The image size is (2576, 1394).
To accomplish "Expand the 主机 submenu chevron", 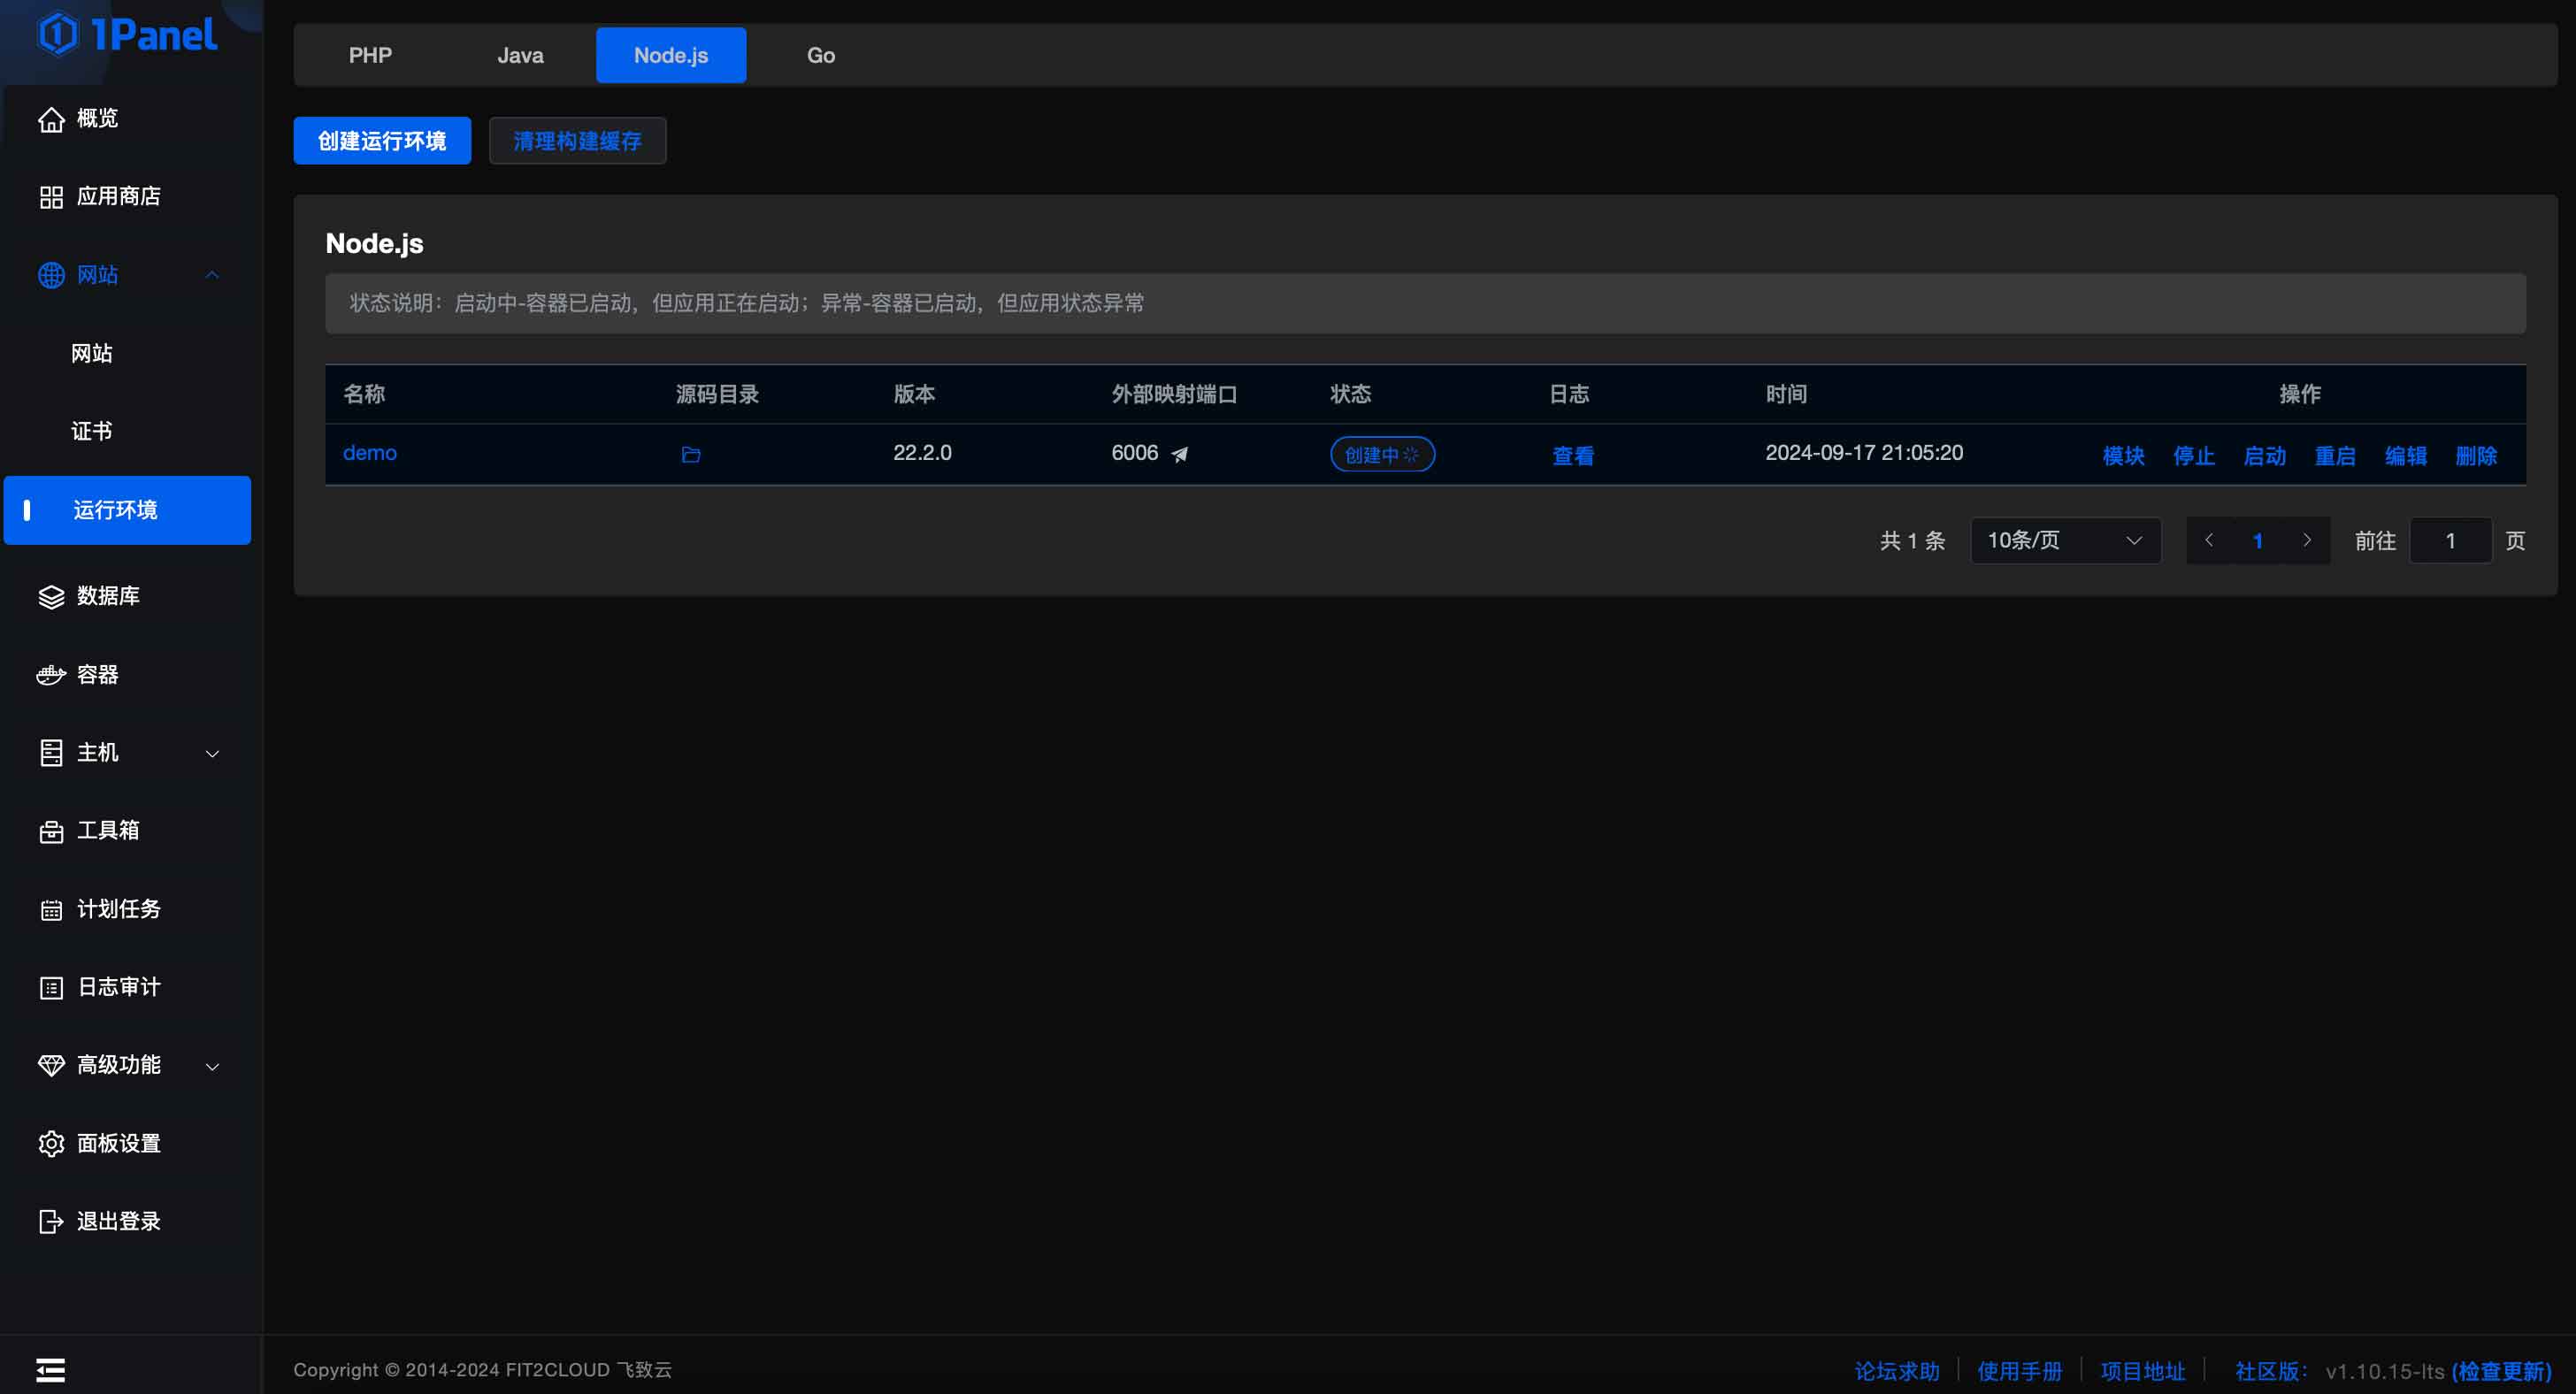I will (x=212, y=753).
